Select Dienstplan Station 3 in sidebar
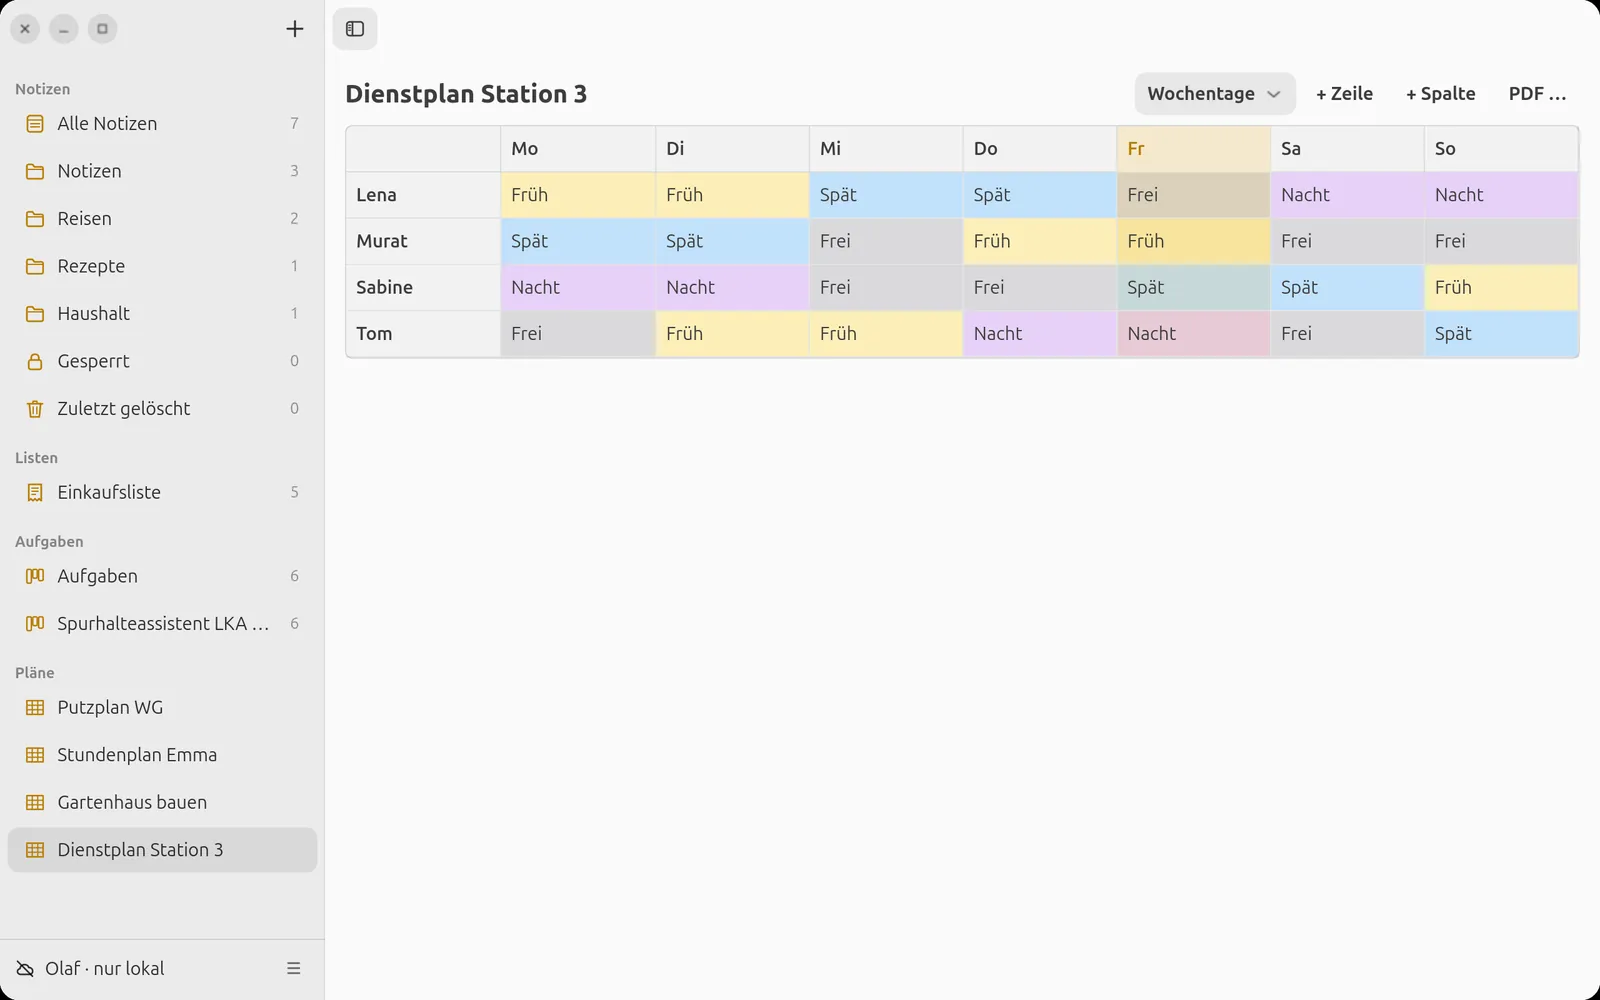 click(162, 850)
